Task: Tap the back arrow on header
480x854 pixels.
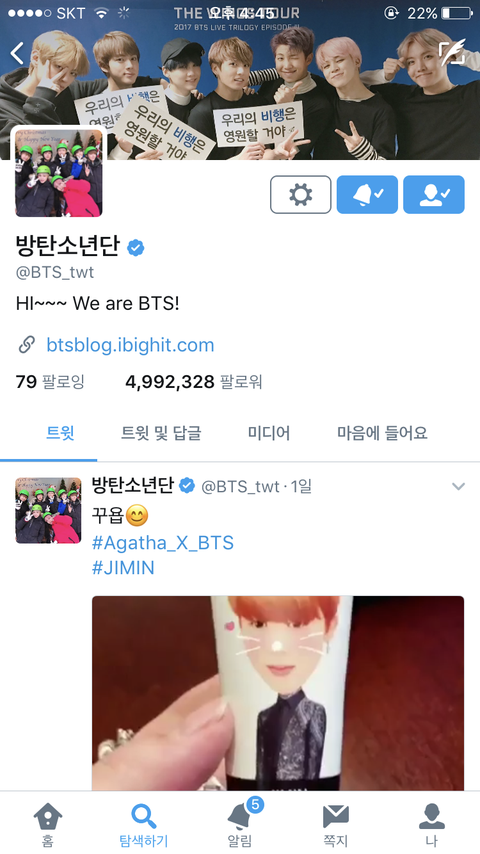Action: 17,53
